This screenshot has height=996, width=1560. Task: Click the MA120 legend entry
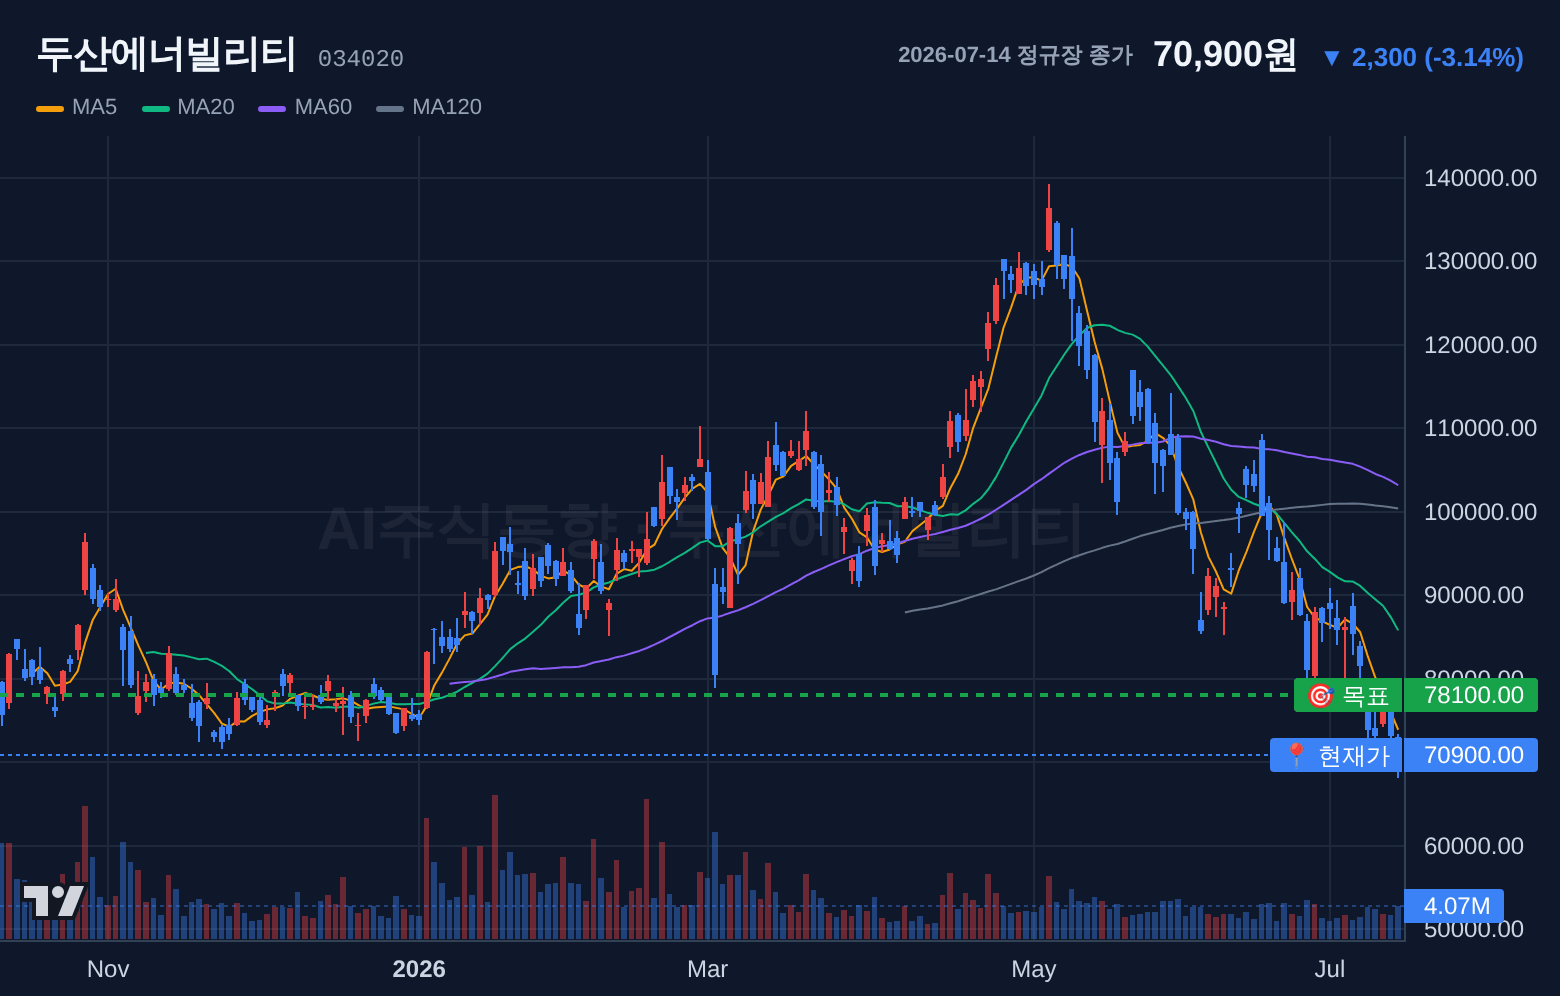[429, 107]
